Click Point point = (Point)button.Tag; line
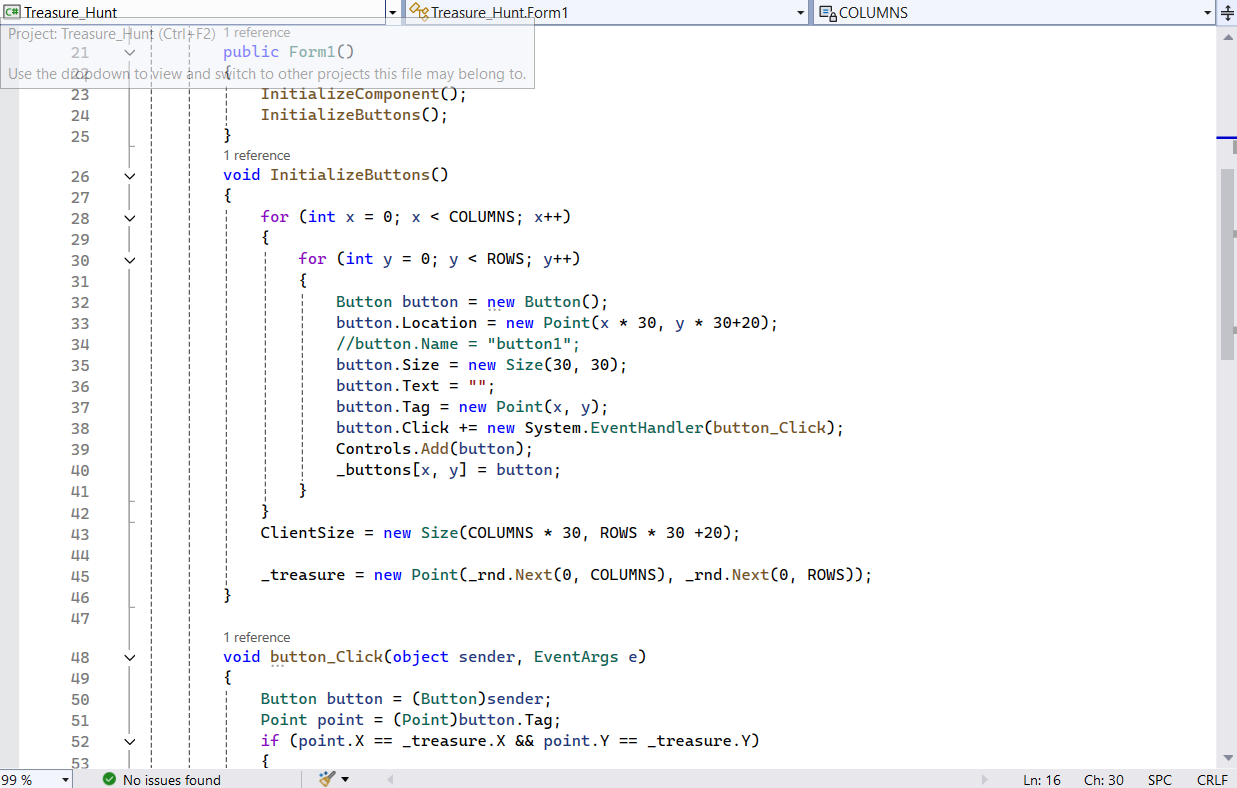 pos(411,720)
